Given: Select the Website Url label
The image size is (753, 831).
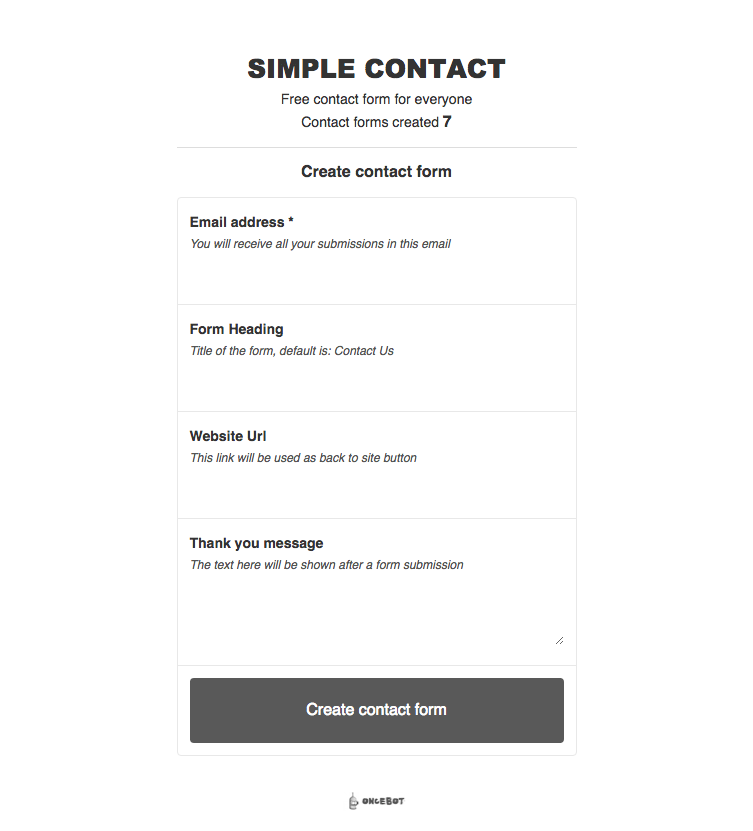Looking at the screenshot, I should pyautogui.click(x=228, y=436).
